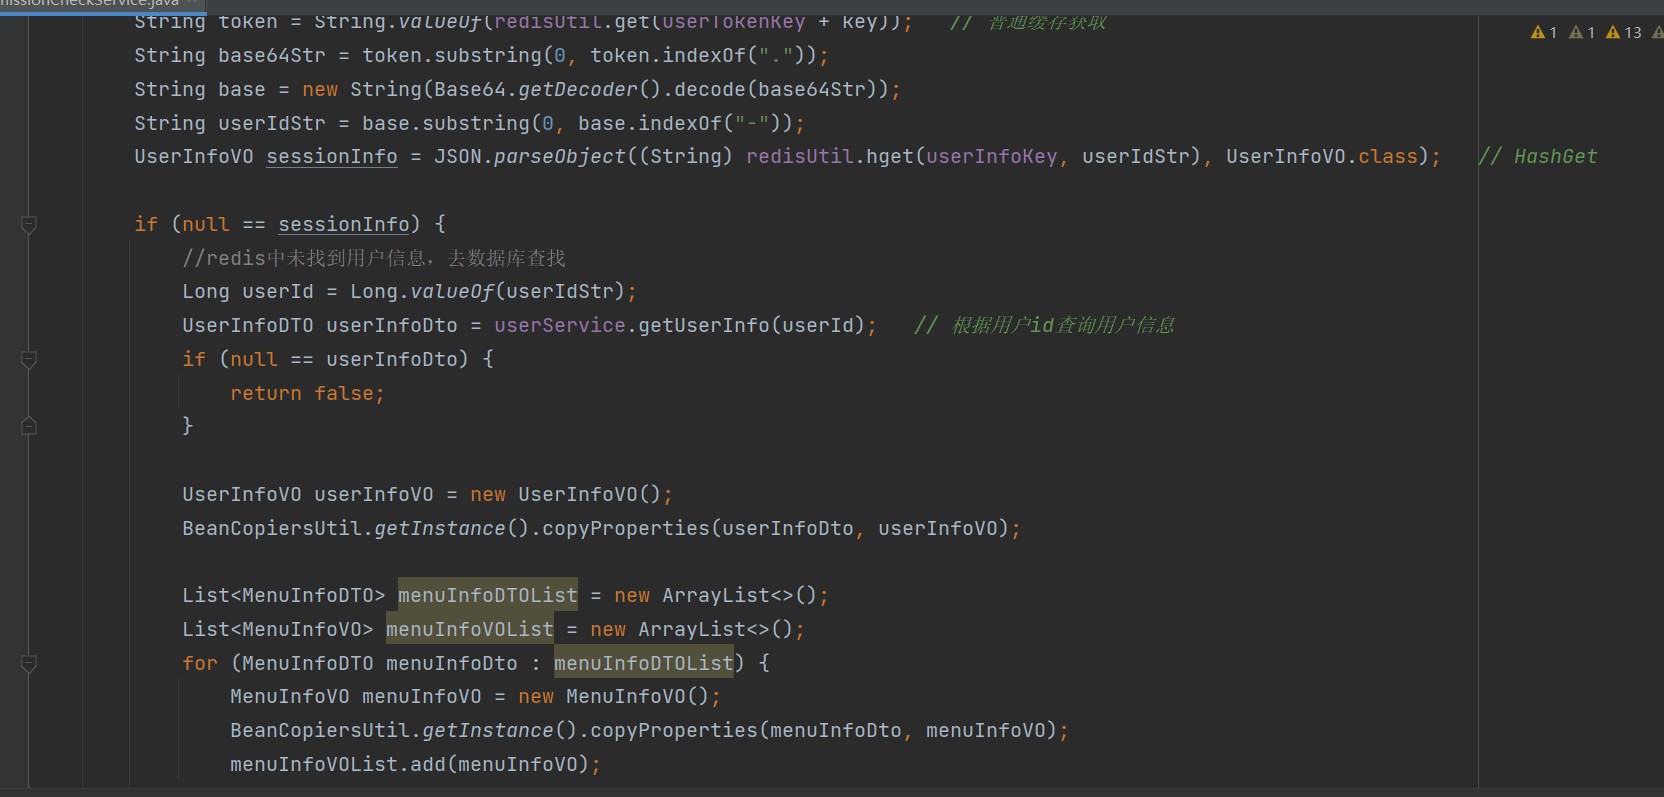The width and height of the screenshot is (1664, 797).
Task: Click the '// HashGet' comment
Action: point(1538,157)
